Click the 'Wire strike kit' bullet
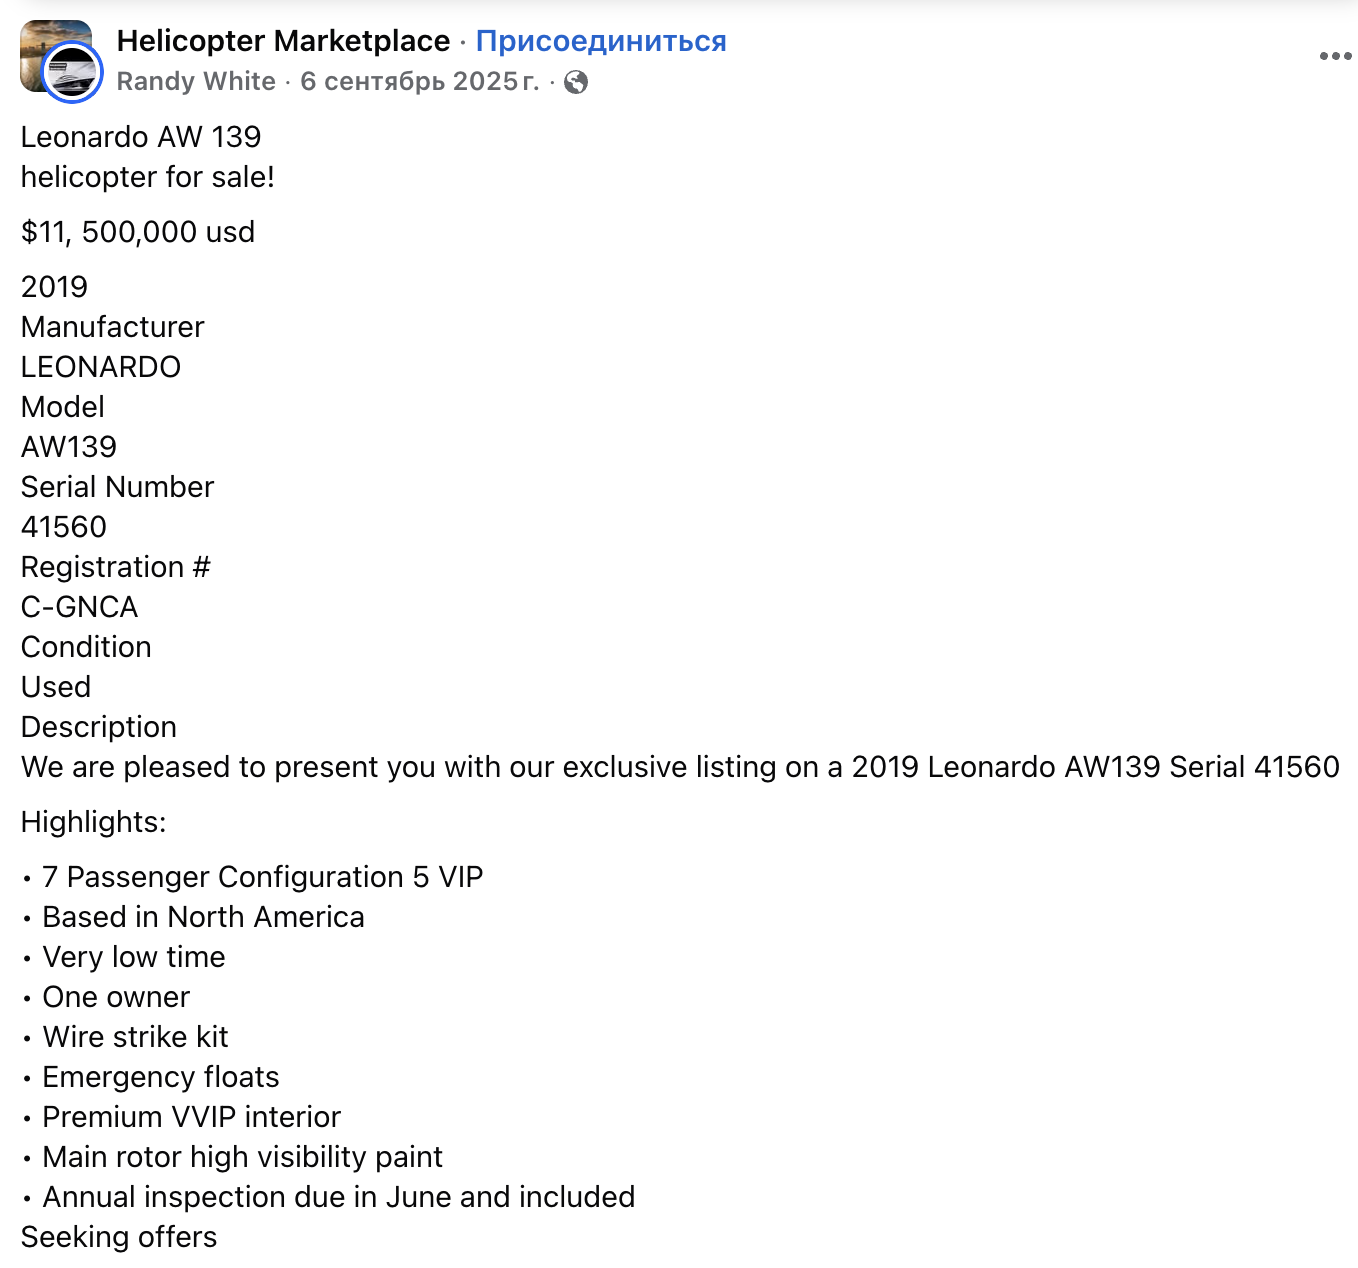 [x=136, y=1037]
